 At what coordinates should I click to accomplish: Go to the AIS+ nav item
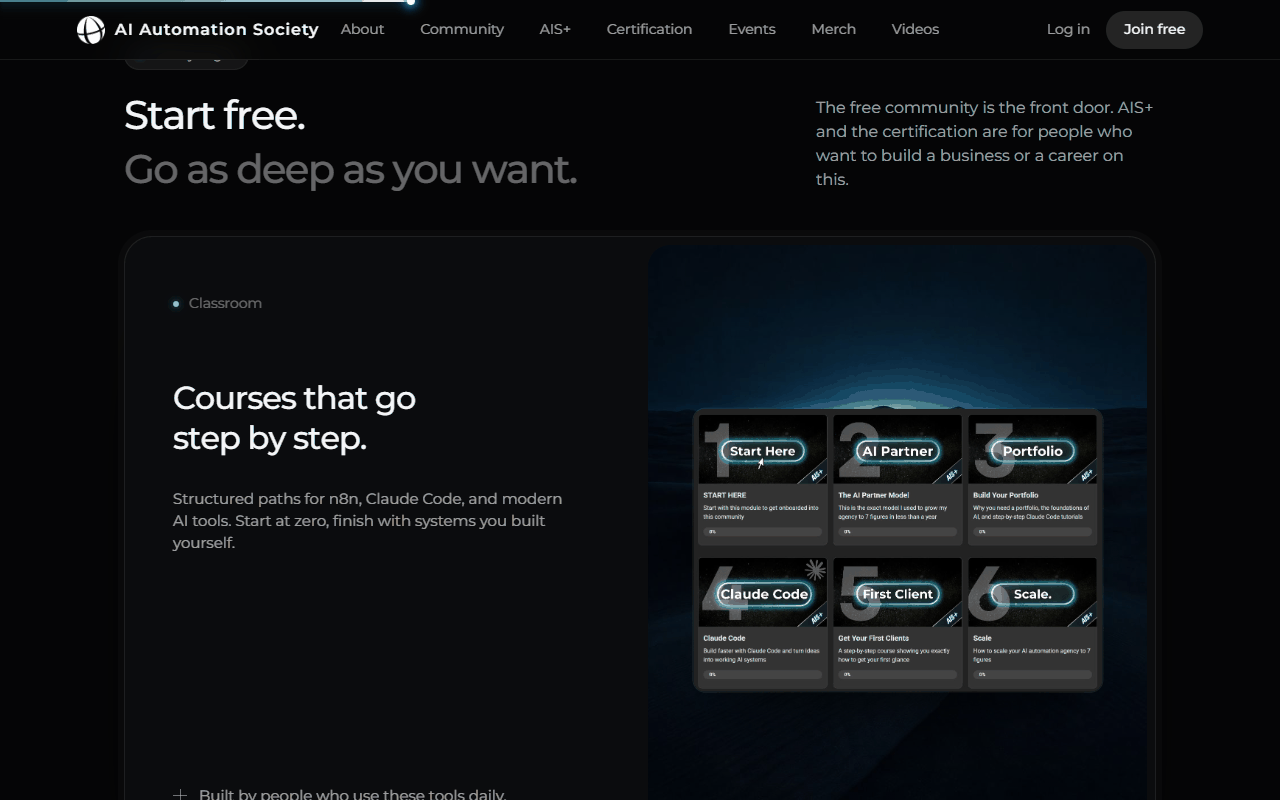coord(555,29)
